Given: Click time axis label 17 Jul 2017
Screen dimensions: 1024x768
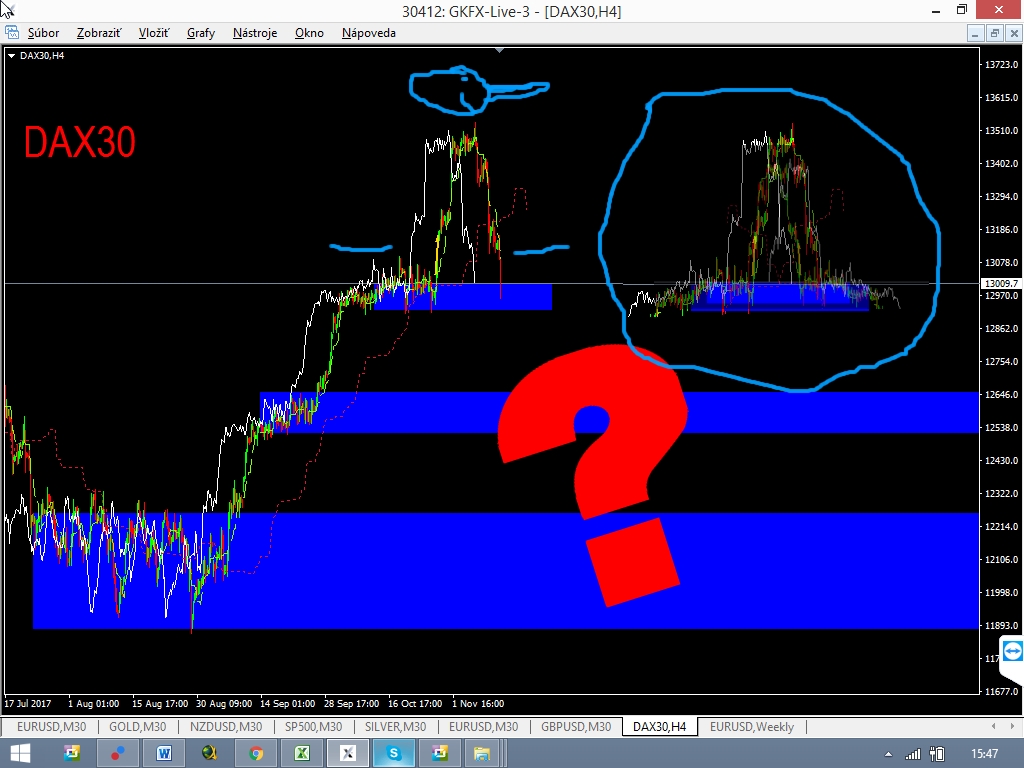Looking at the screenshot, I should tap(27, 703).
